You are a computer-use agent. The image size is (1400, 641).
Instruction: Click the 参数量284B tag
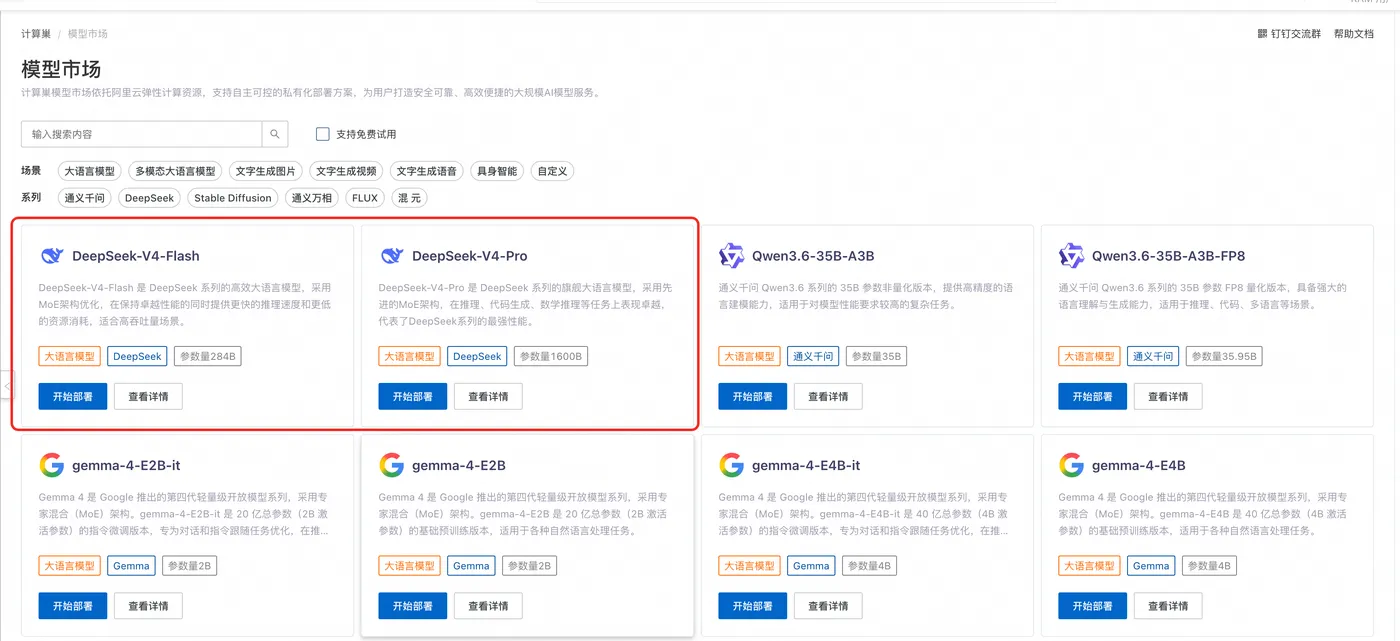coord(208,356)
